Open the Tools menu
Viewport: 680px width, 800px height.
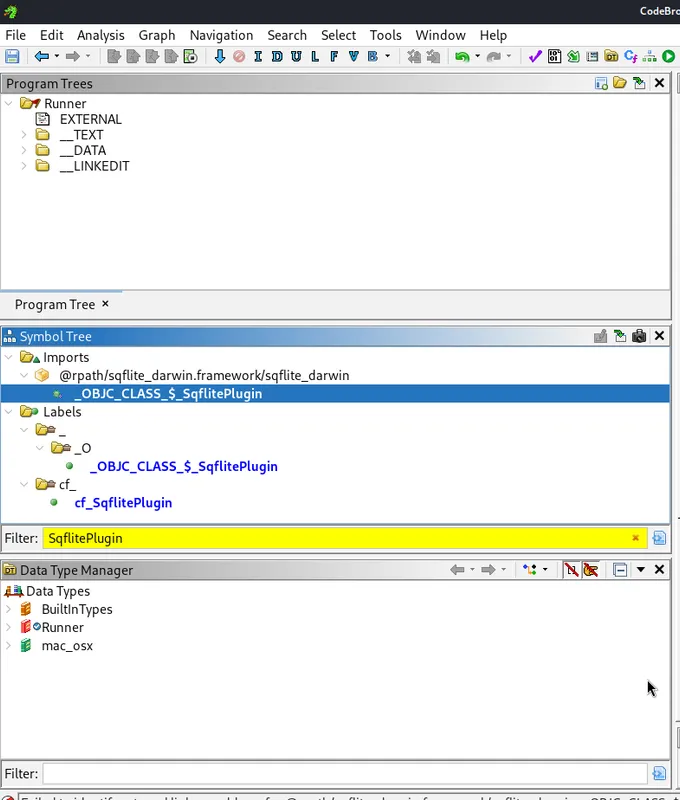coord(386,35)
